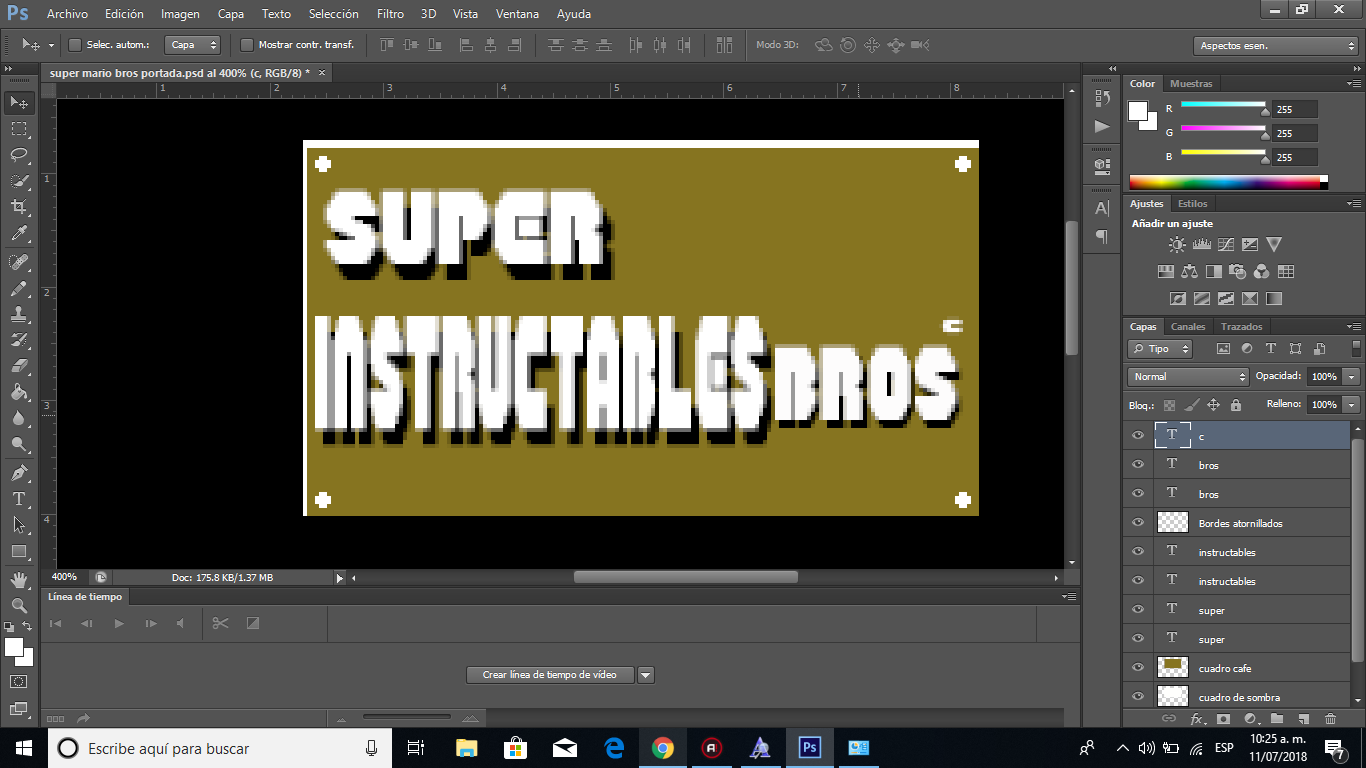Add a Color Balance adjustment

point(1190,271)
